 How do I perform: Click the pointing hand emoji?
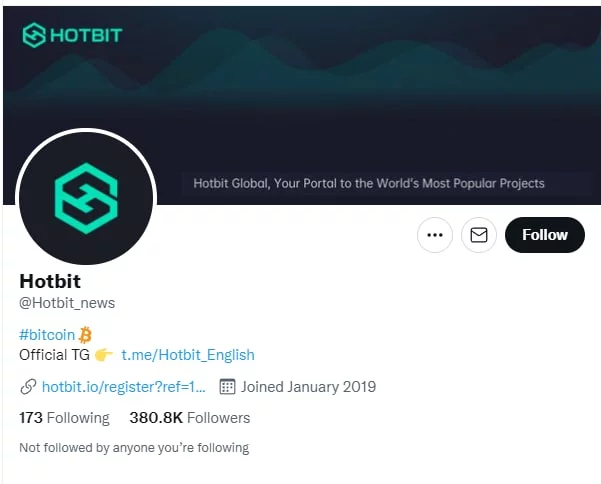pos(104,354)
